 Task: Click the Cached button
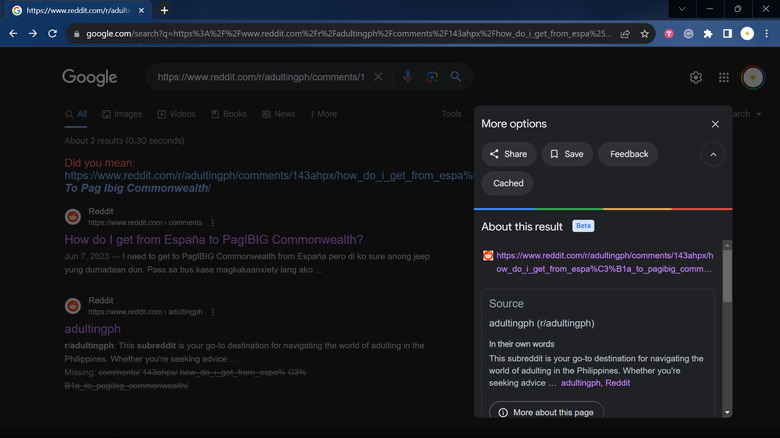click(508, 183)
